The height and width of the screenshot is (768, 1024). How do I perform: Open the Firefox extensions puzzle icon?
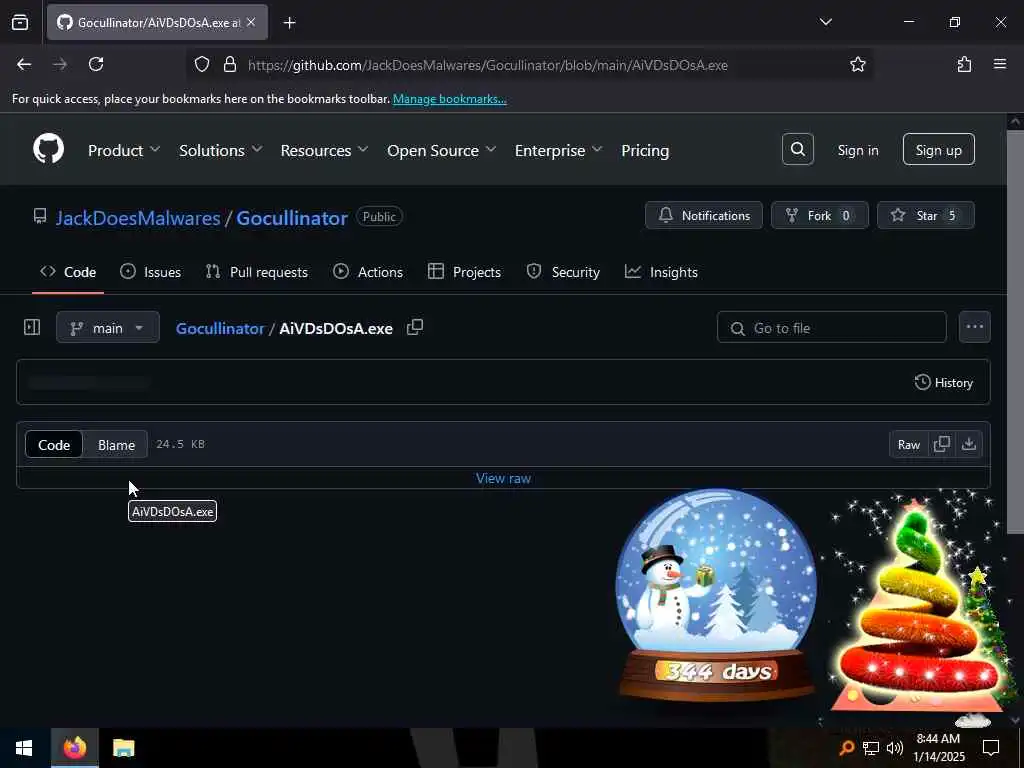[964, 64]
